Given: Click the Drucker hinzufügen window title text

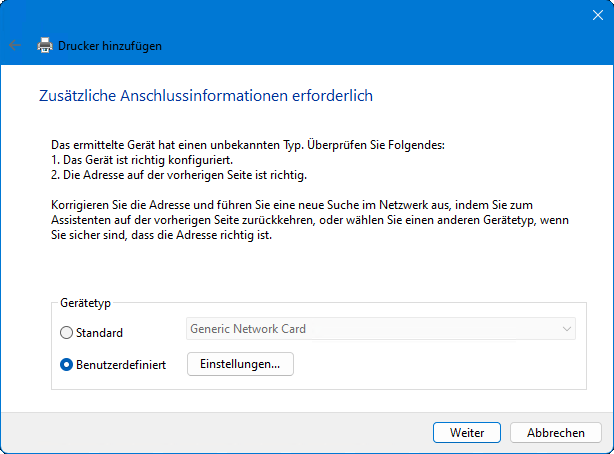Looking at the screenshot, I should pos(110,45).
